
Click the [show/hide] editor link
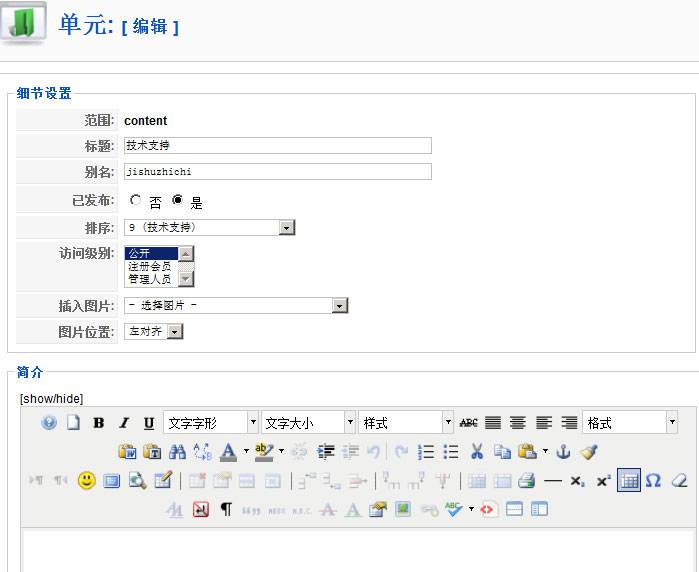[x=51, y=399]
